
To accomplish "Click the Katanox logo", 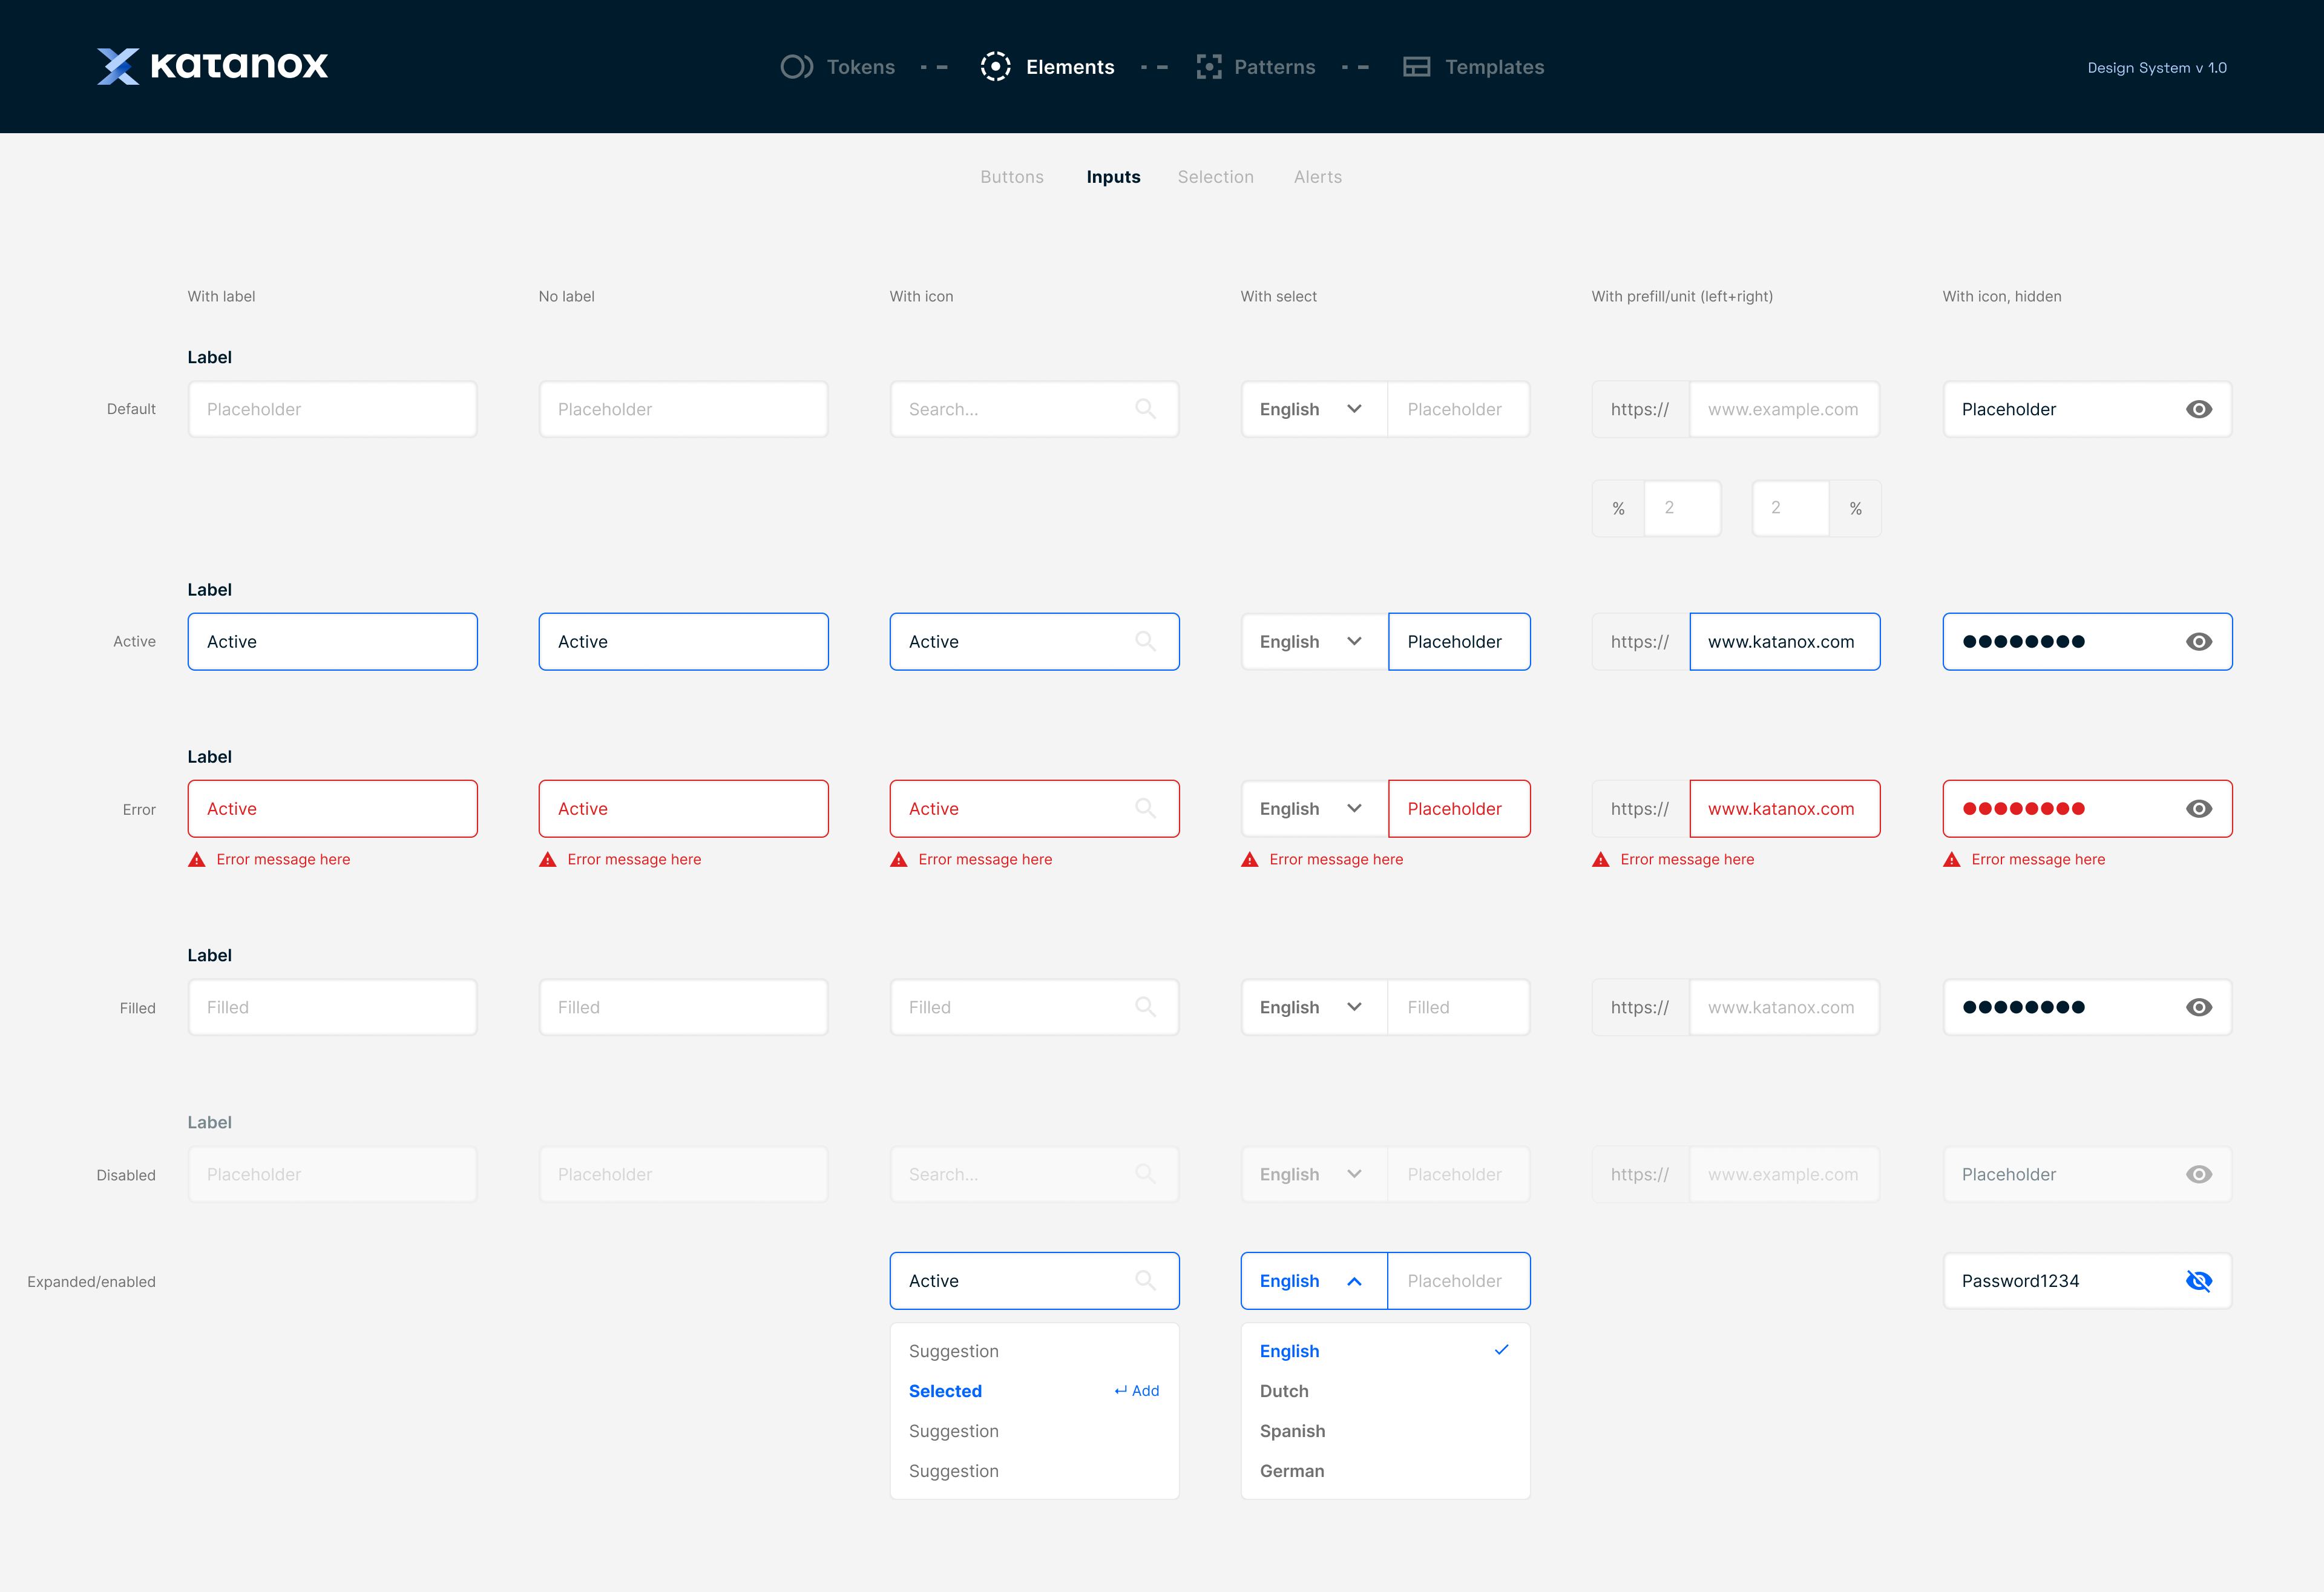I will click(x=212, y=66).
